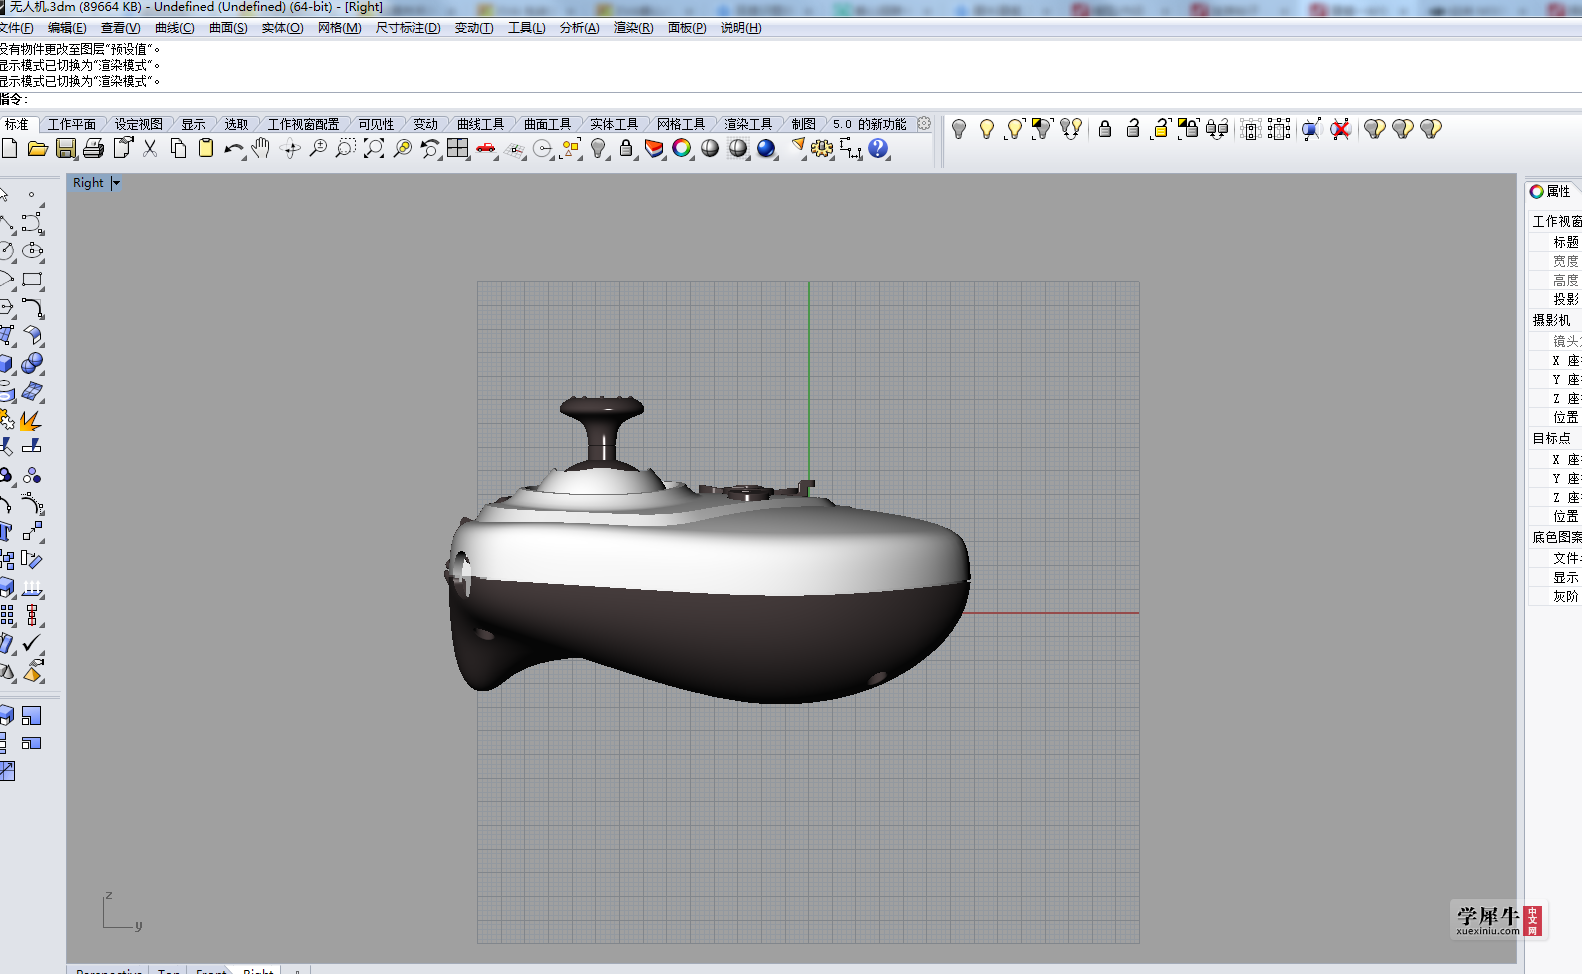Click the Dimension tool icon
This screenshot has width=1582, height=974.
[850, 149]
